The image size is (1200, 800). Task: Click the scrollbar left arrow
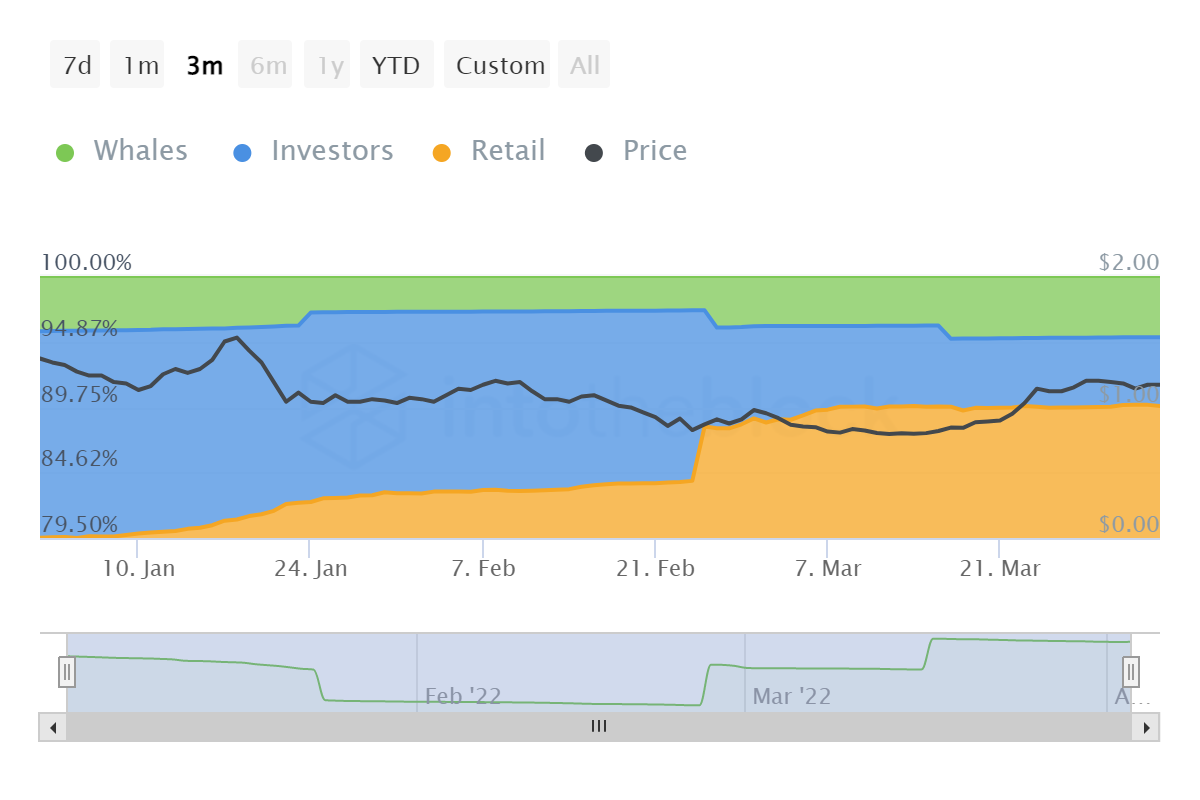point(52,727)
